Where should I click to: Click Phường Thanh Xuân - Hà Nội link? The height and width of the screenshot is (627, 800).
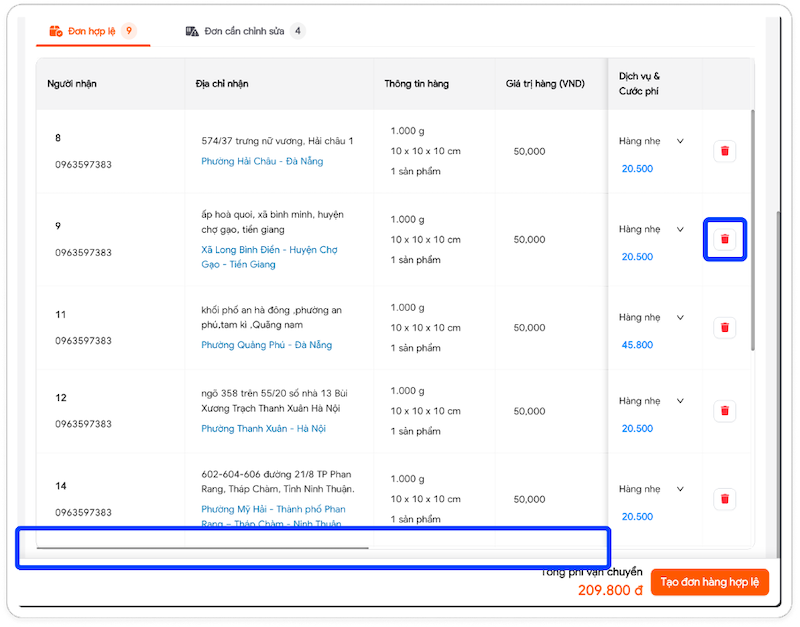click(263, 429)
